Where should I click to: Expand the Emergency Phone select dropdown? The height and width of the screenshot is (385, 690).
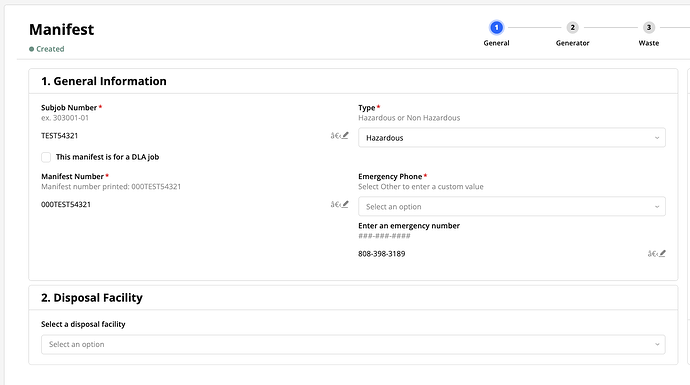(512, 206)
